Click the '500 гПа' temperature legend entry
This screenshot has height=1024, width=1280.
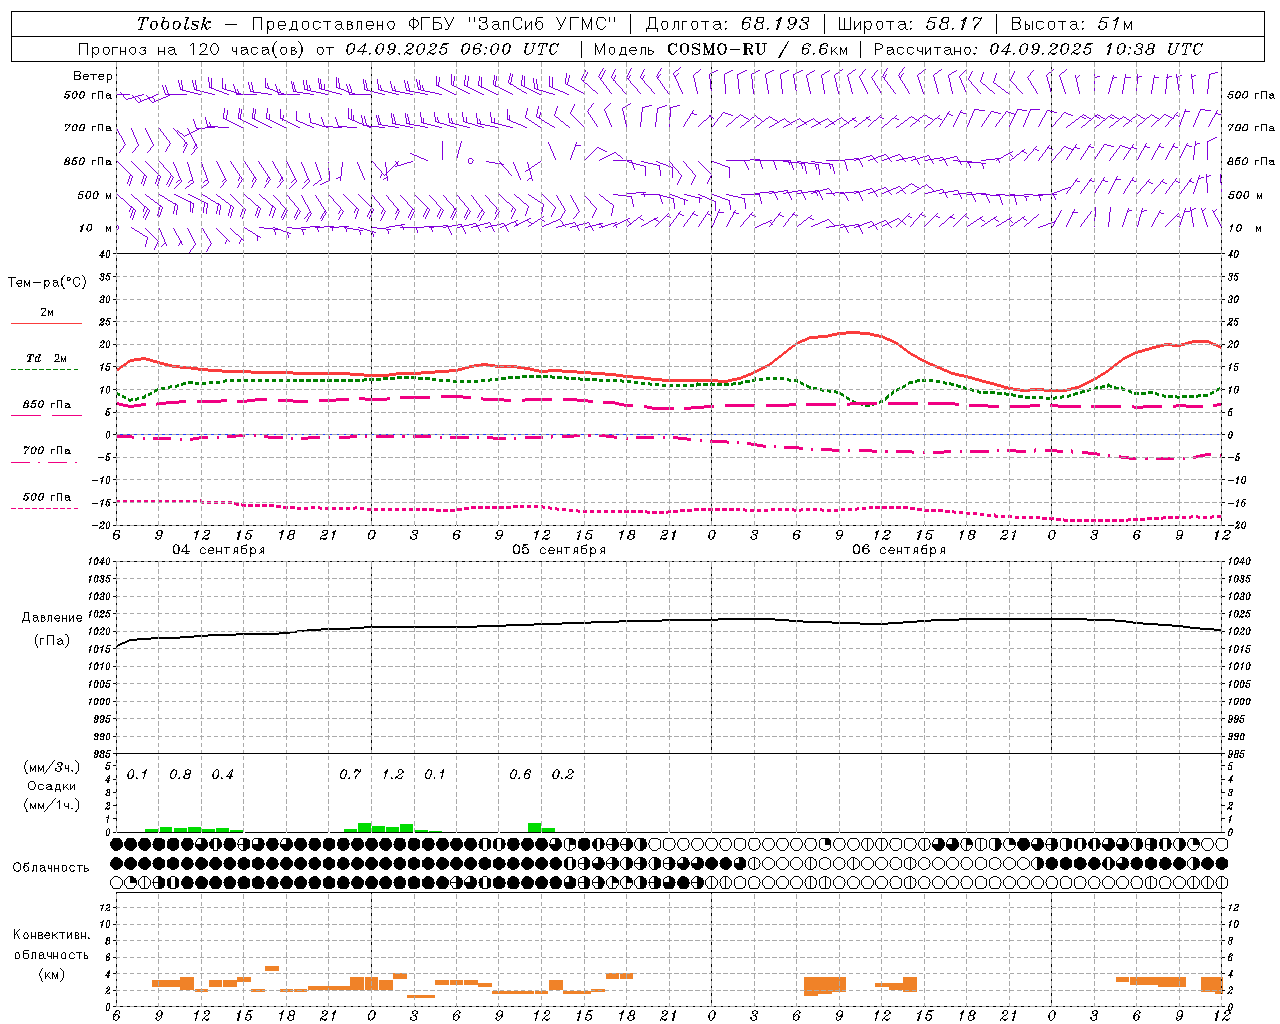coord(47,497)
